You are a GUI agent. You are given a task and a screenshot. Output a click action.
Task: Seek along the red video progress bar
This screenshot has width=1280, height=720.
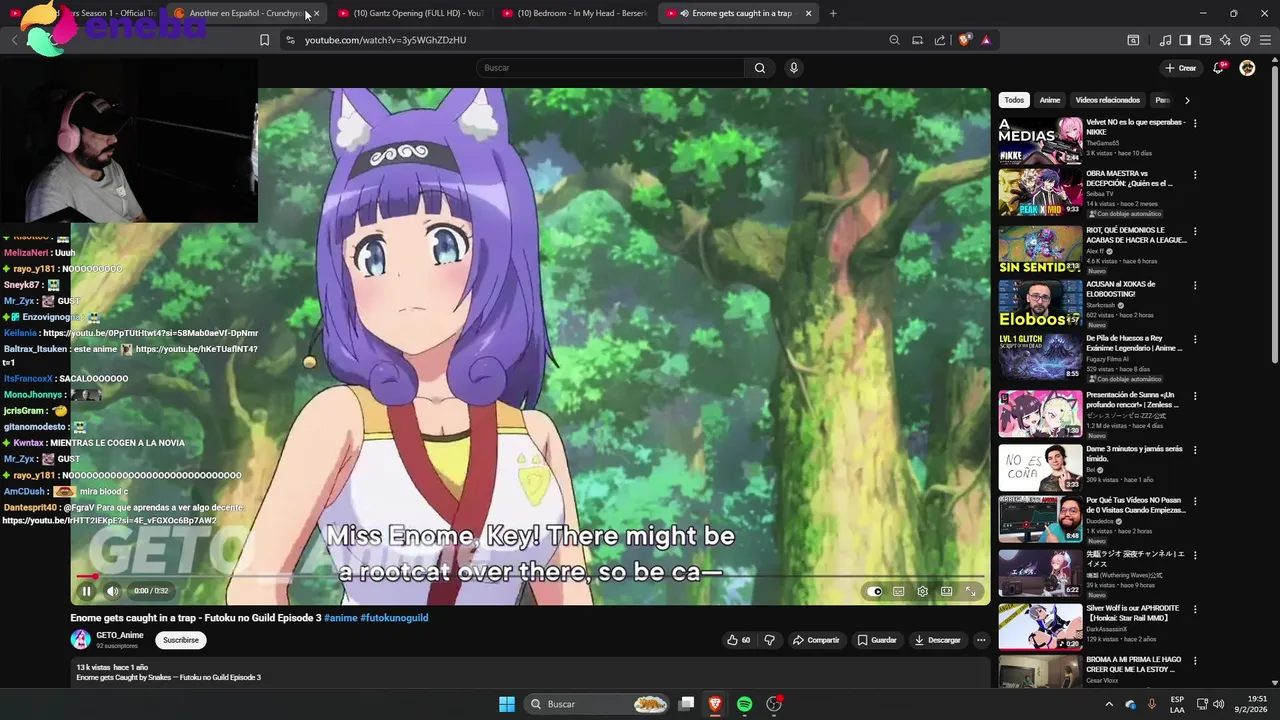coord(530,577)
